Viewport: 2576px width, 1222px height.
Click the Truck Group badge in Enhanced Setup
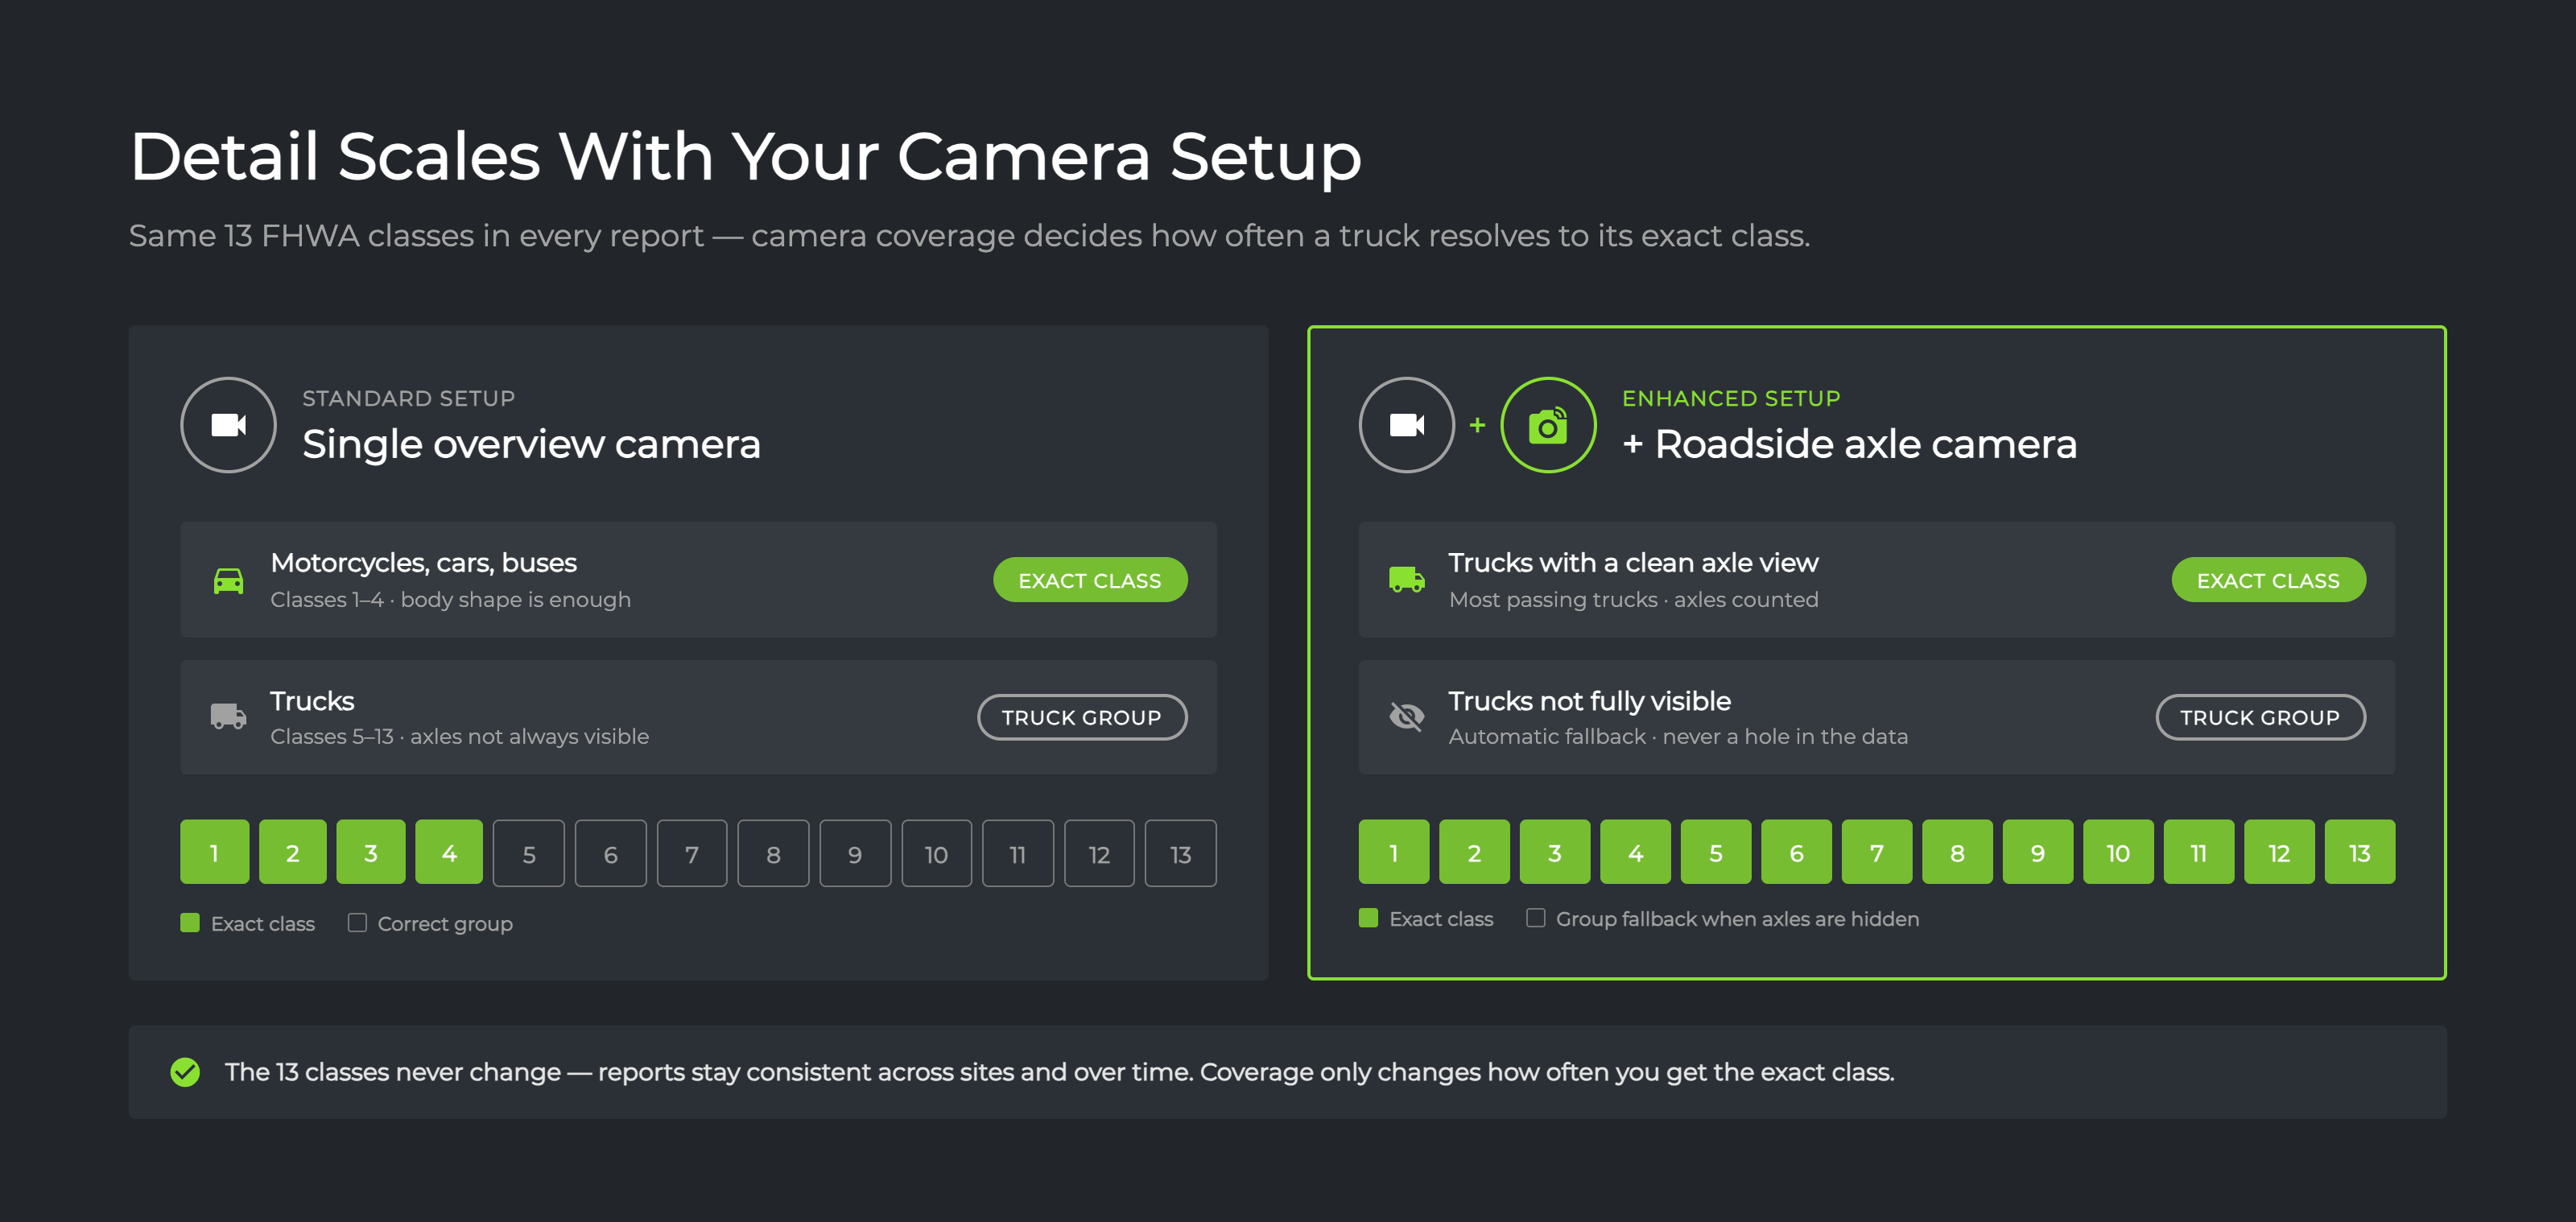[2260, 717]
